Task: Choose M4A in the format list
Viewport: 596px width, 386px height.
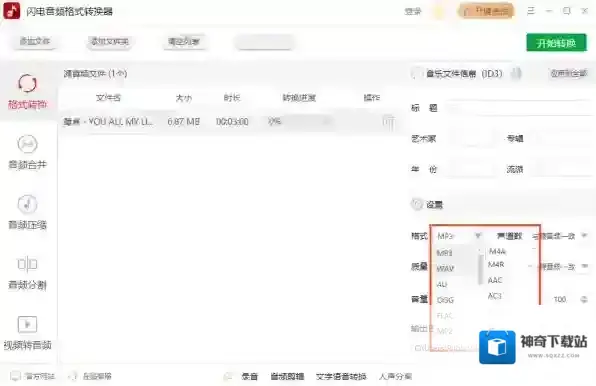Action: (x=497, y=251)
